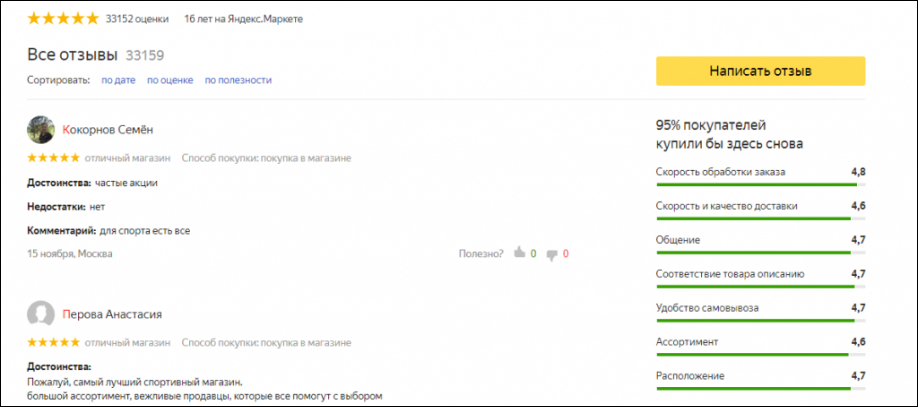Image resolution: width=918 pixels, height=407 pixels.
Task: Click thumbs up on Kokornov's review
Action: point(519,254)
